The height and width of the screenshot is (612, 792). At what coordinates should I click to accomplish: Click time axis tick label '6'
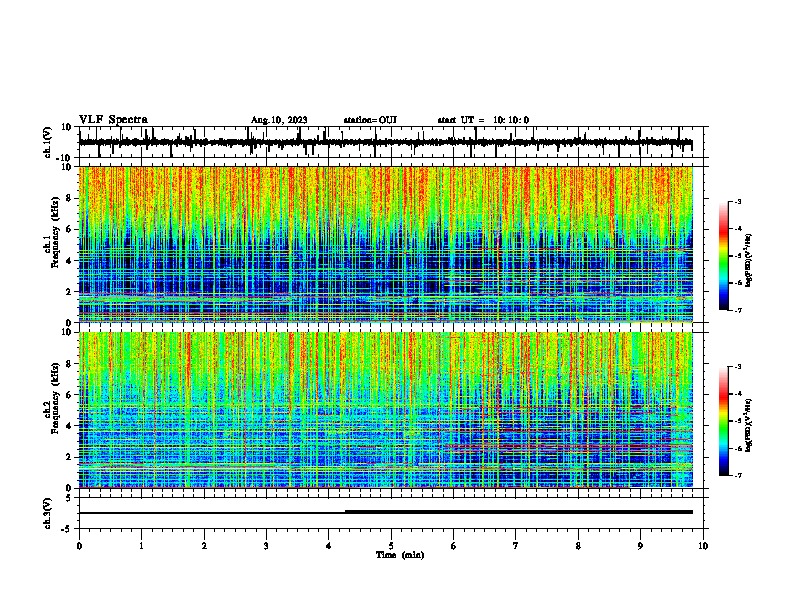click(x=453, y=546)
